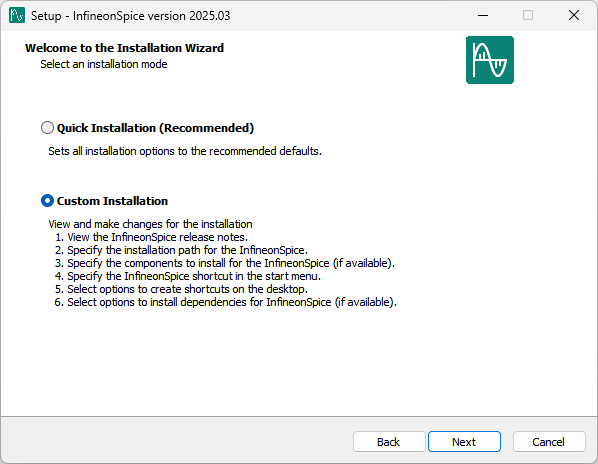Click the step about start menu shortcut
Image resolution: width=598 pixels, height=464 pixels.
coord(188,276)
